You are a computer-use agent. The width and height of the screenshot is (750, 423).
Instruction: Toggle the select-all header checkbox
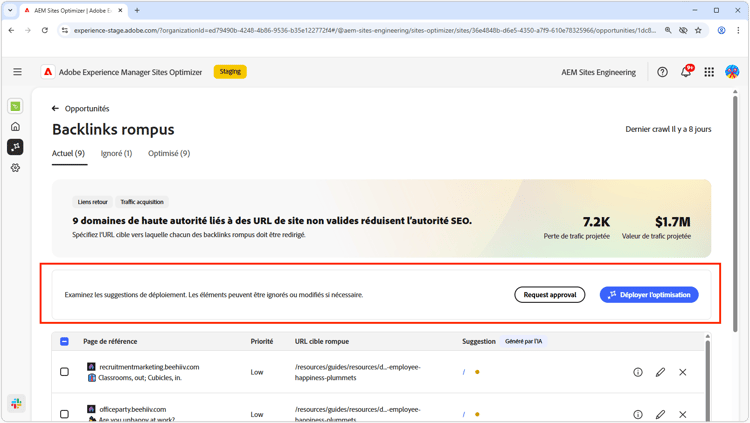[65, 341]
